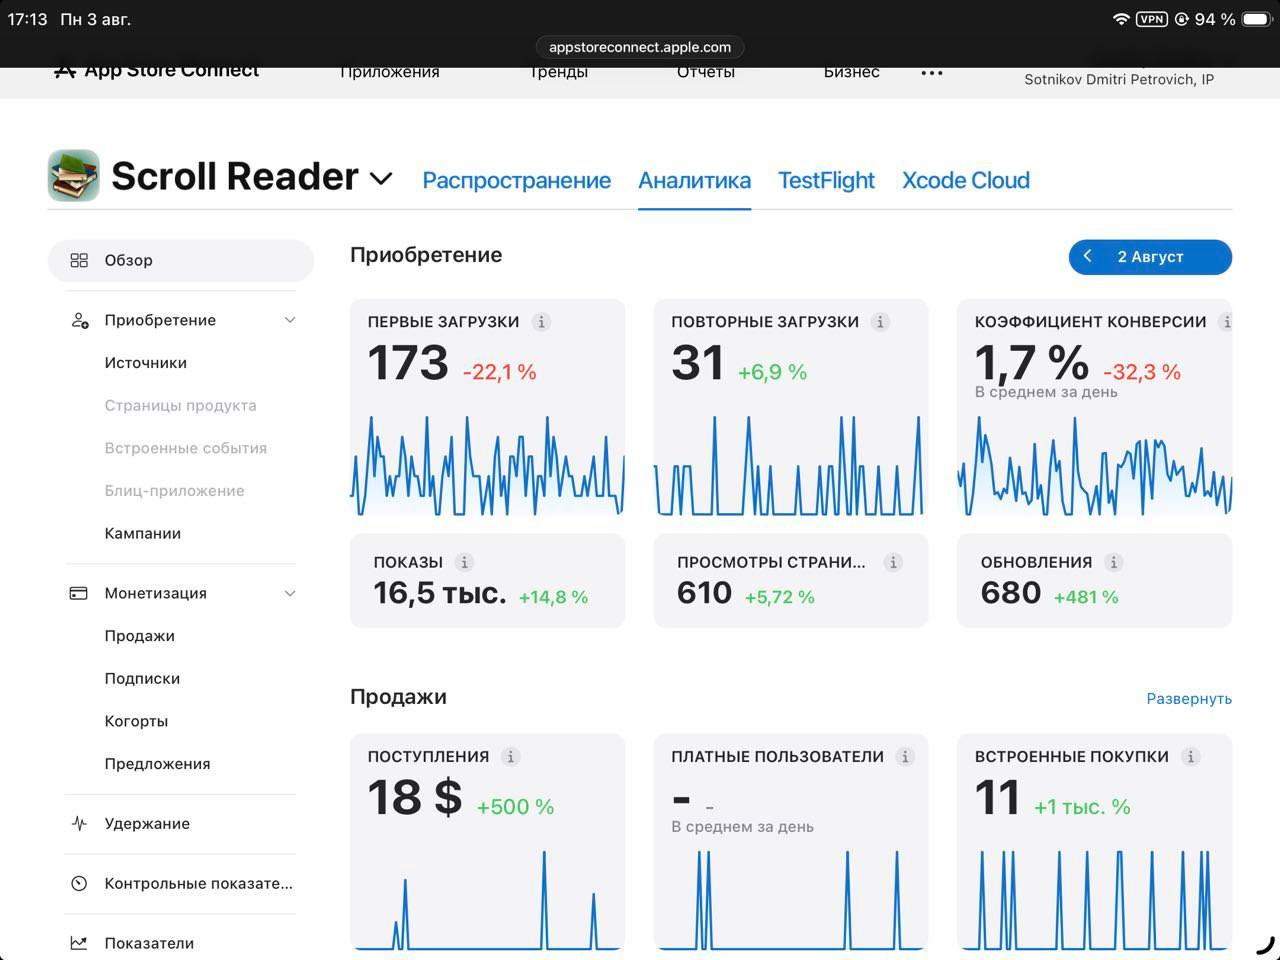Open info icon next to ПЛАТНЫЕ ПОЛЬЗОВАТЕЛИ

pyautogui.click(x=905, y=757)
